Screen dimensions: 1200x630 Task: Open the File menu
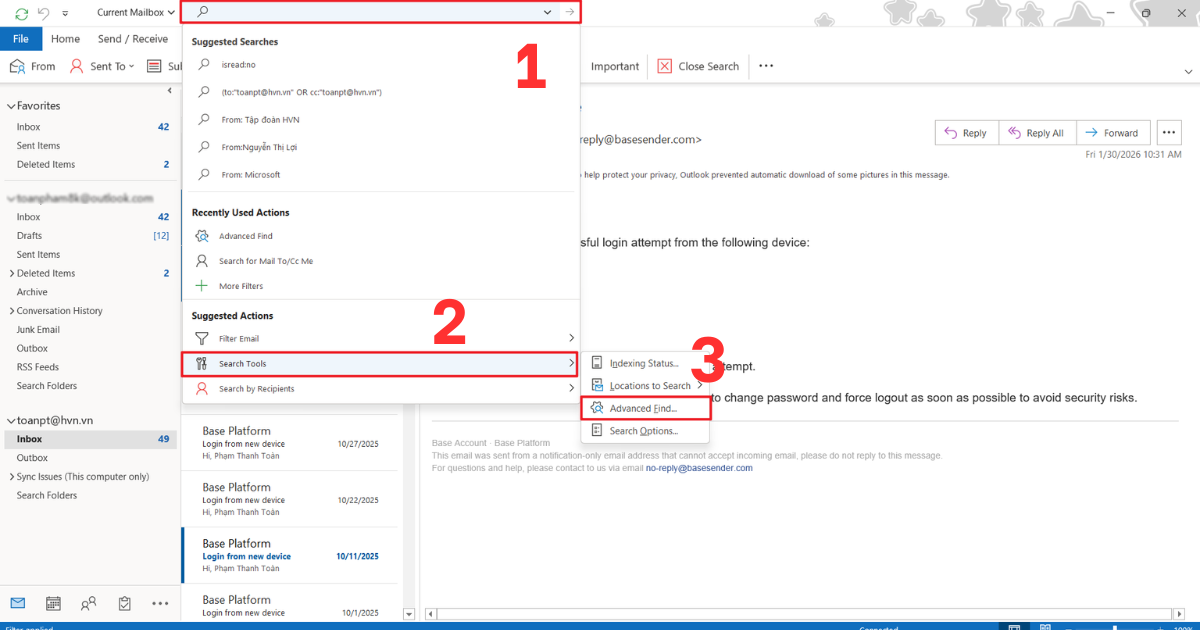20,38
